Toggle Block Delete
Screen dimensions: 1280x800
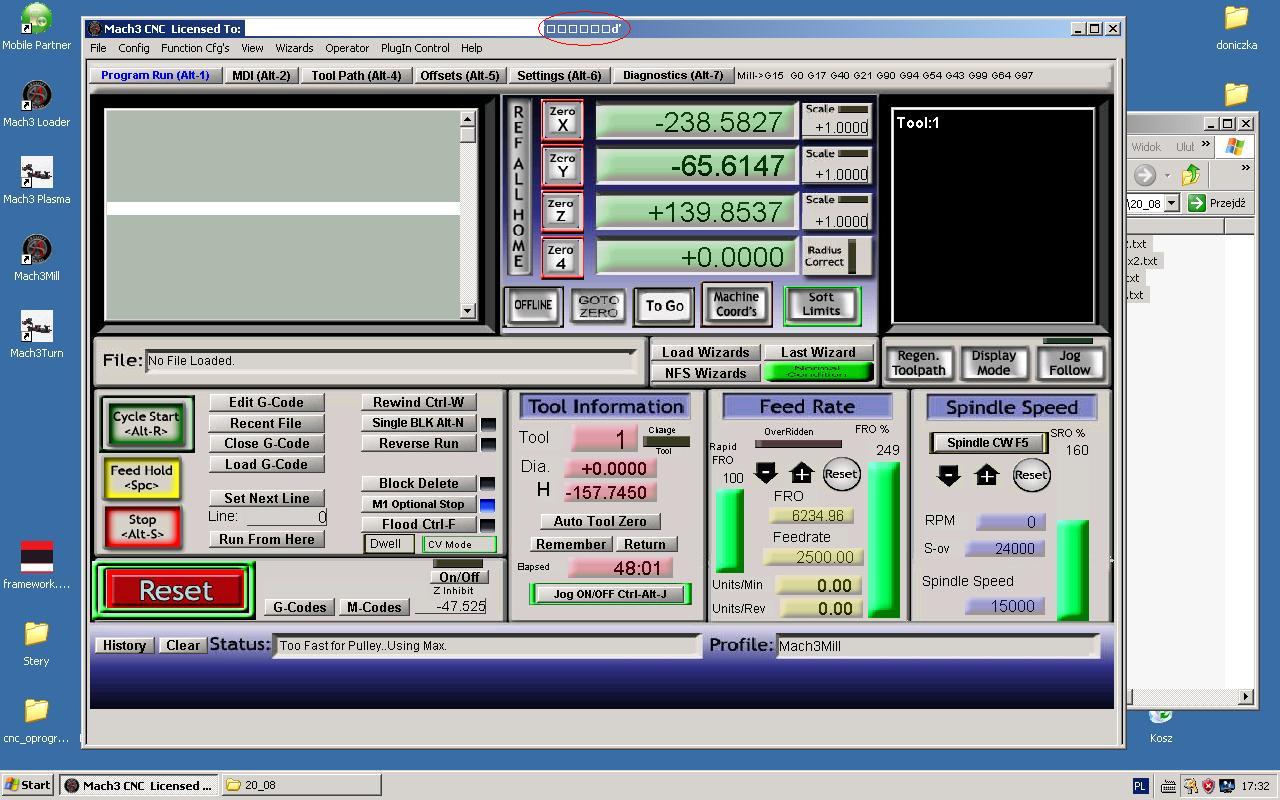point(418,483)
